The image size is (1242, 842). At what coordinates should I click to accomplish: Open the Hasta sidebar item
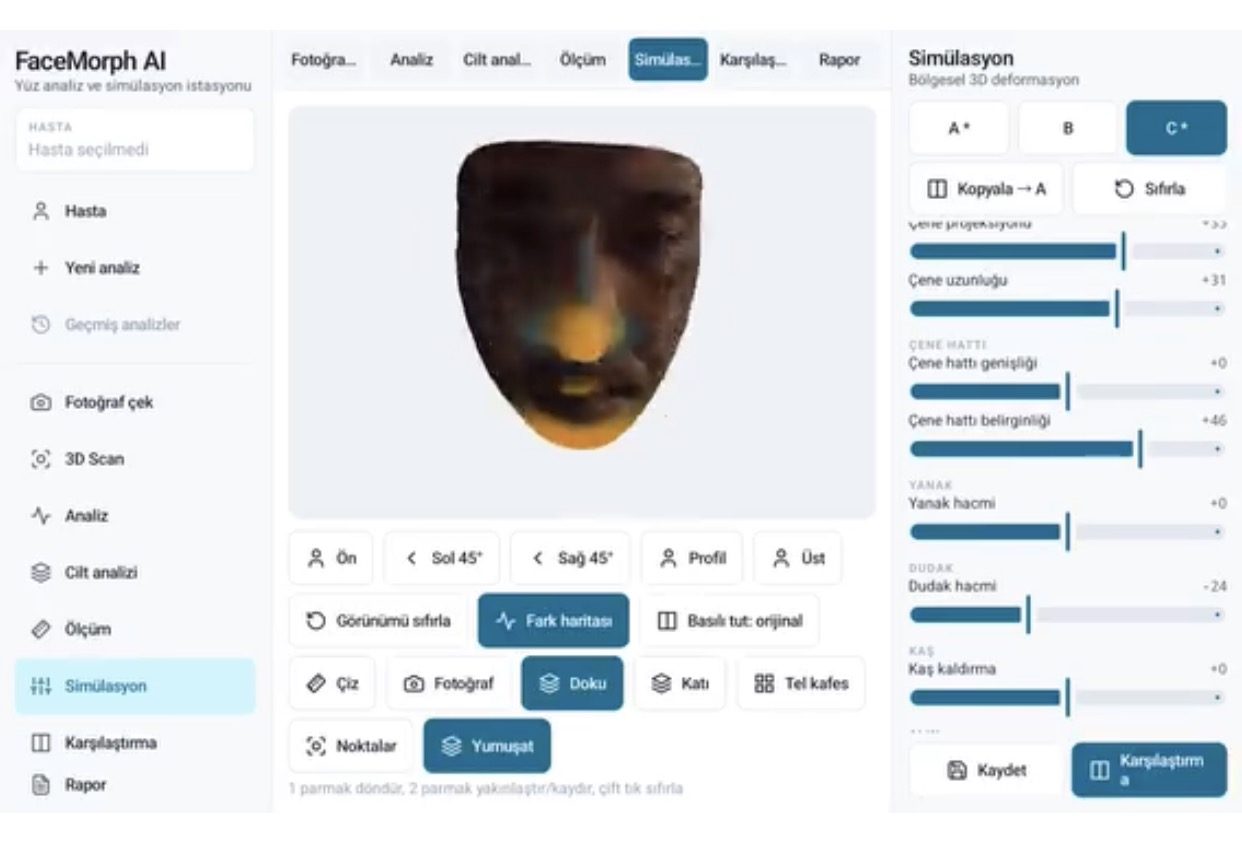coord(135,212)
